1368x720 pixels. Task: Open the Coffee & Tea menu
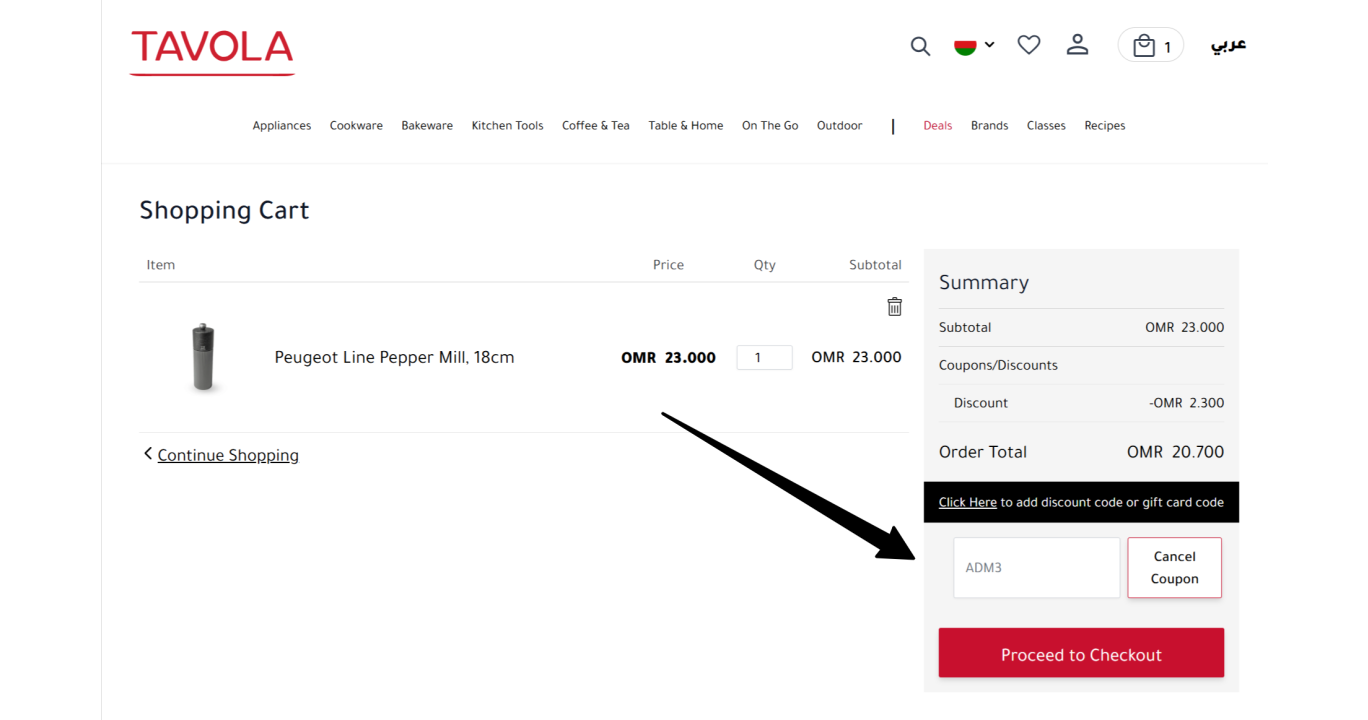pos(596,126)
